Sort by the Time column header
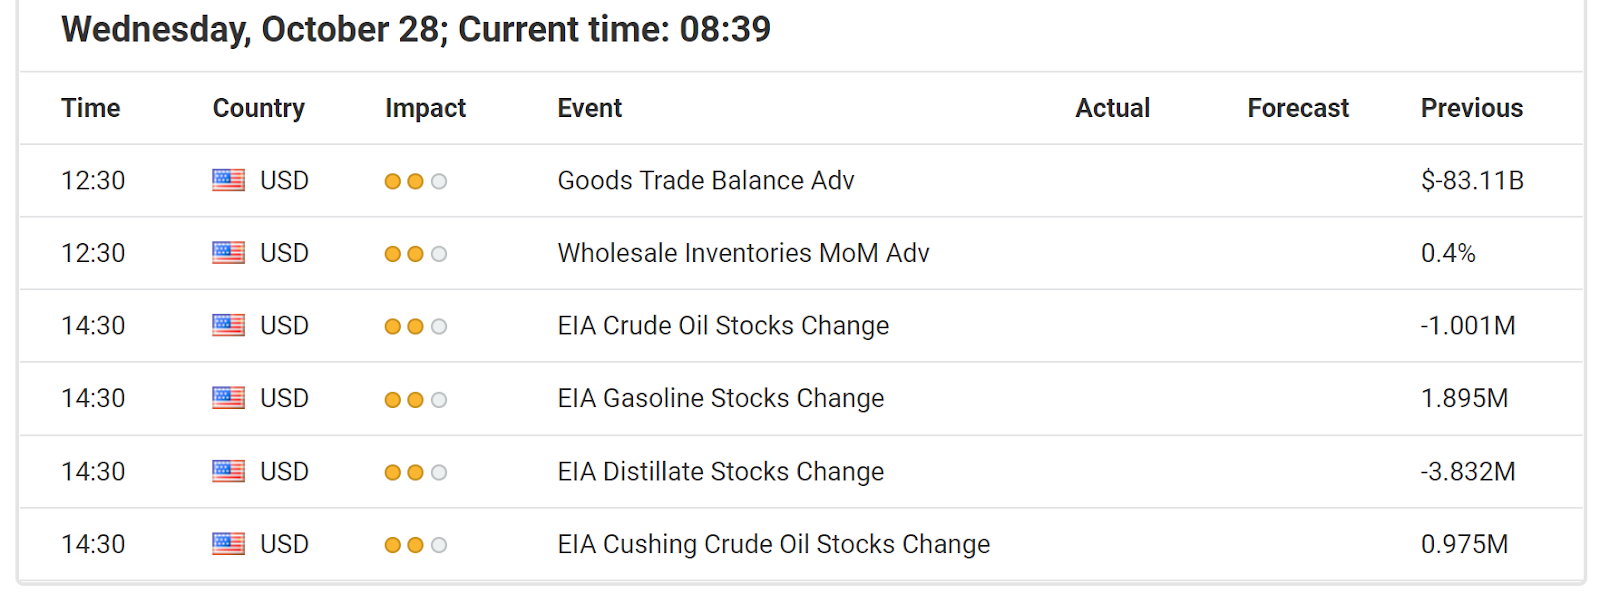Viewport: 1600px width, 594px height. [x=91, y=108]
